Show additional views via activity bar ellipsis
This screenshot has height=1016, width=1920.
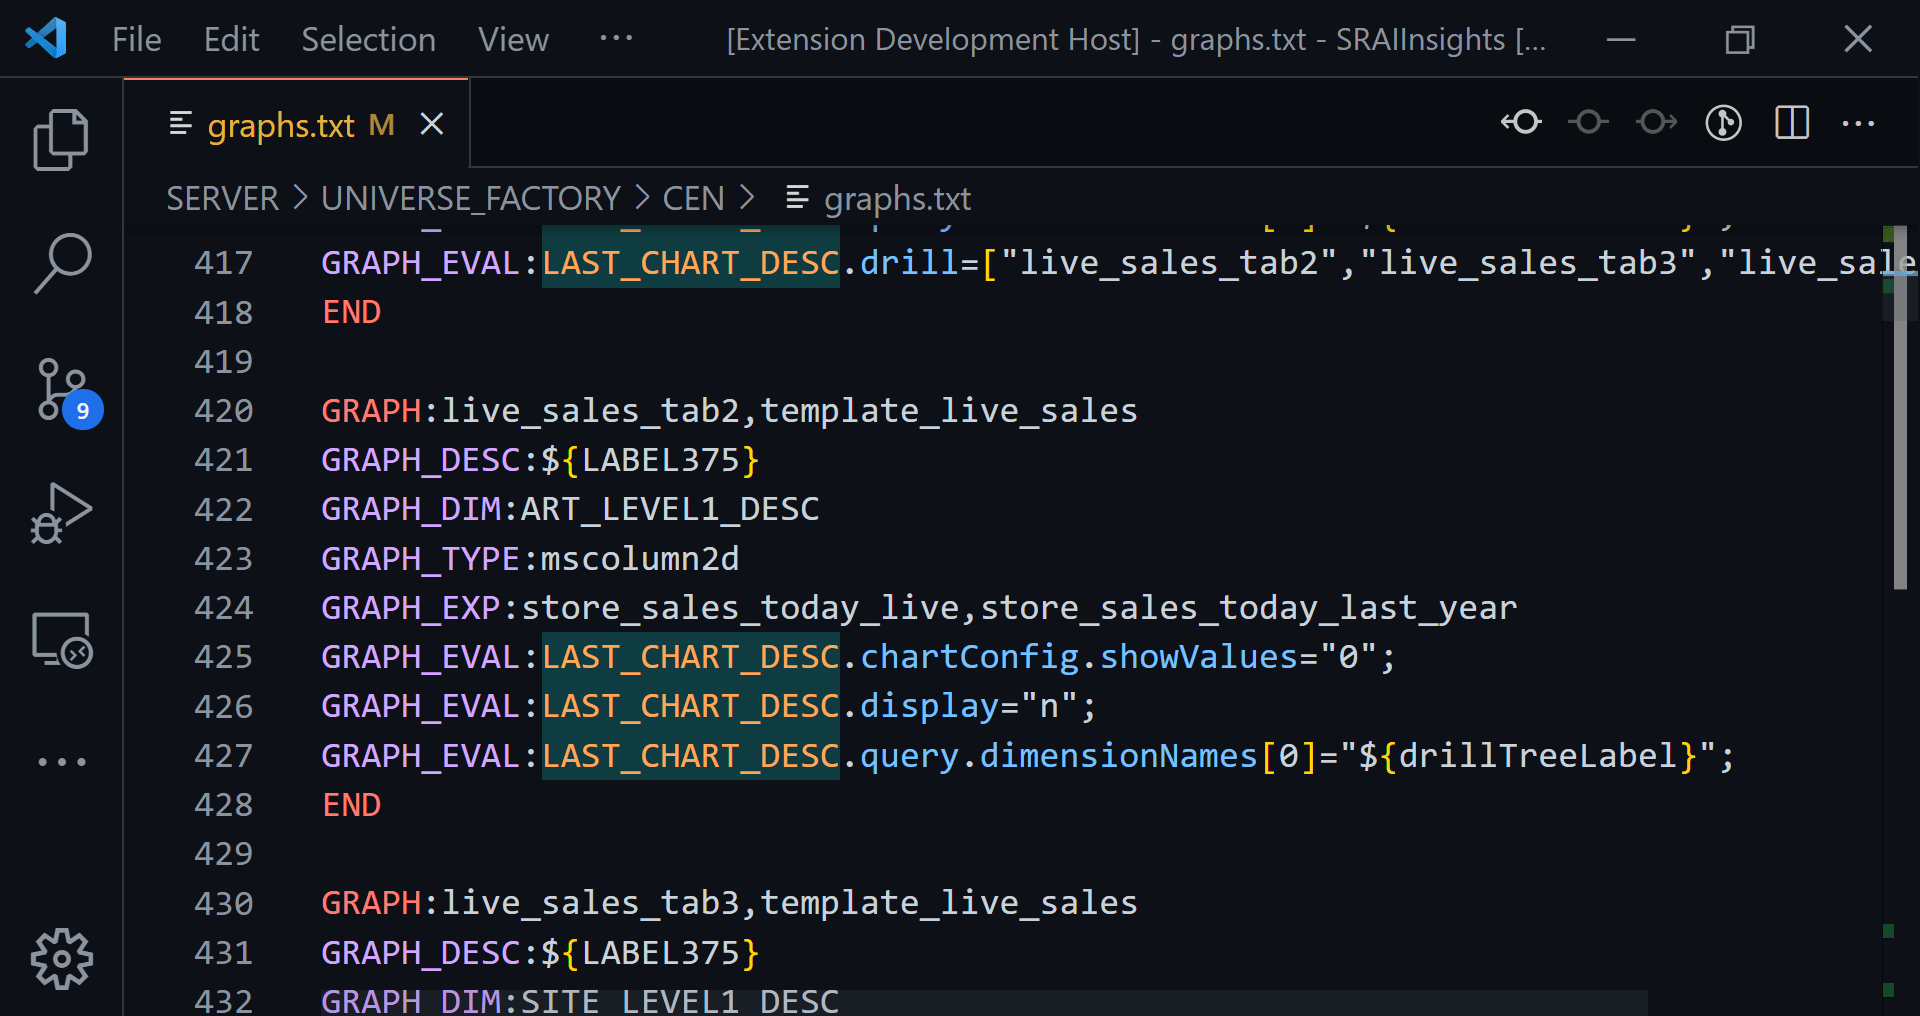coord(61,762)
